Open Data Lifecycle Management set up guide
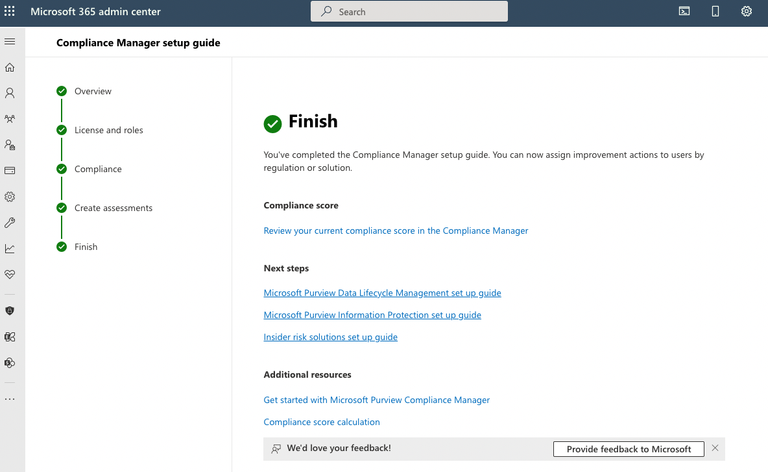Image resolution: width=768 pixels, height=472 pixels. pyautogui.click(x=382, y=293)
